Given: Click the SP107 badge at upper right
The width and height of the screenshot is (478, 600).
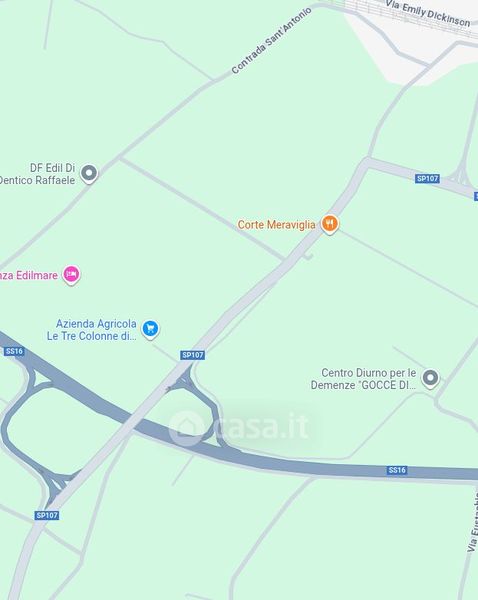Looking at the screenshot, I should coord(427,178).
